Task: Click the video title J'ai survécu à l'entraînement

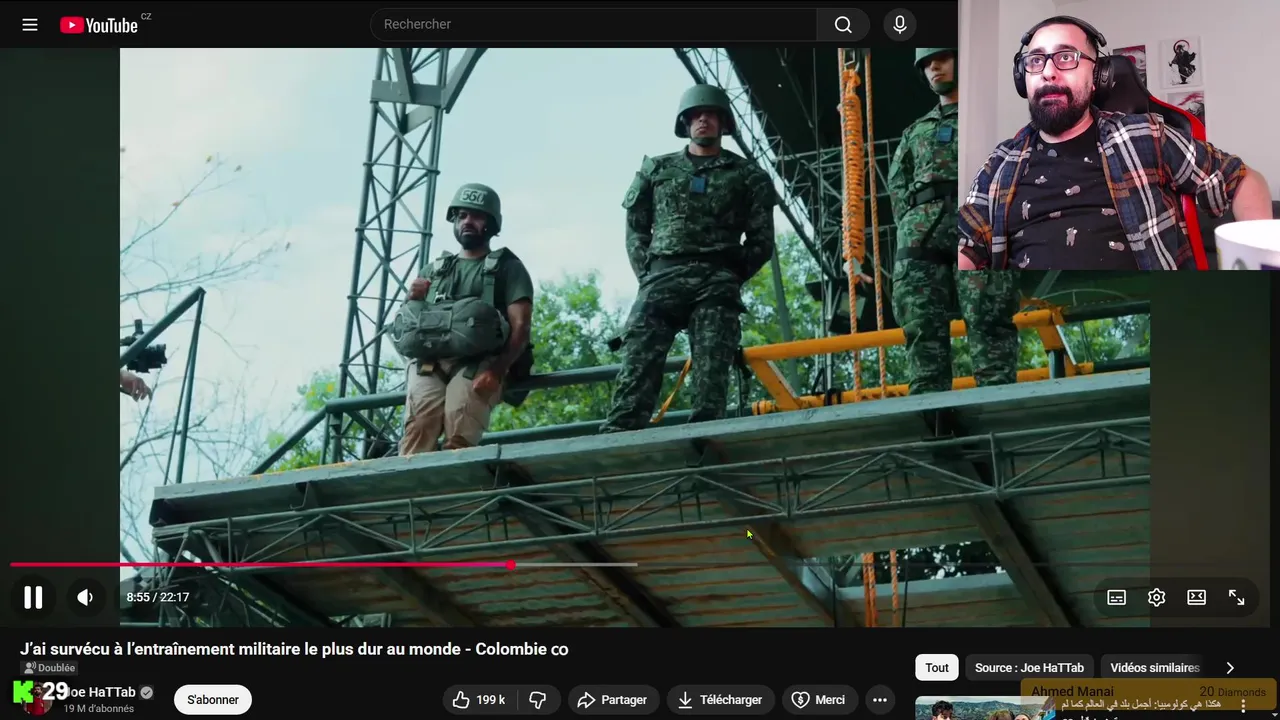Action: tap(294, 649)
